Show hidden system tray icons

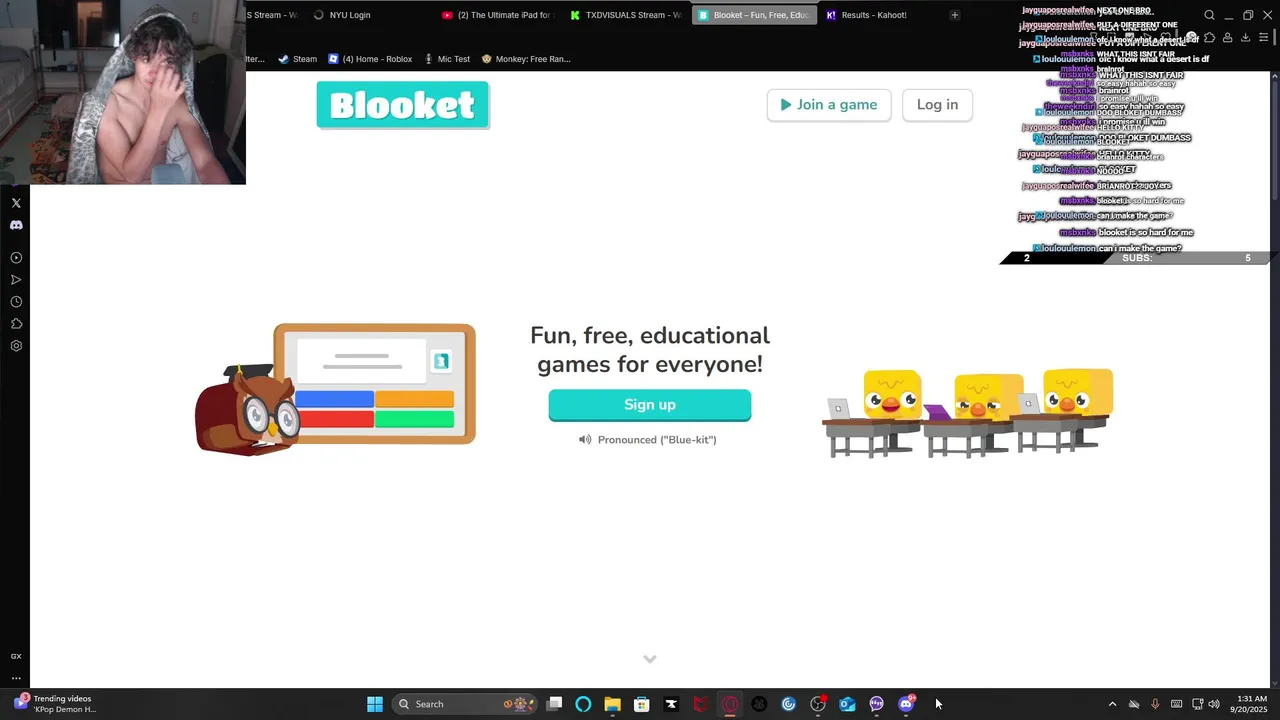(1112, 704)
